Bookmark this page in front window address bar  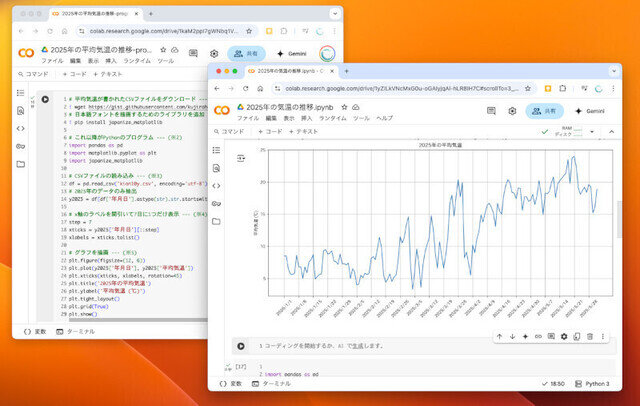coord(528,89)
